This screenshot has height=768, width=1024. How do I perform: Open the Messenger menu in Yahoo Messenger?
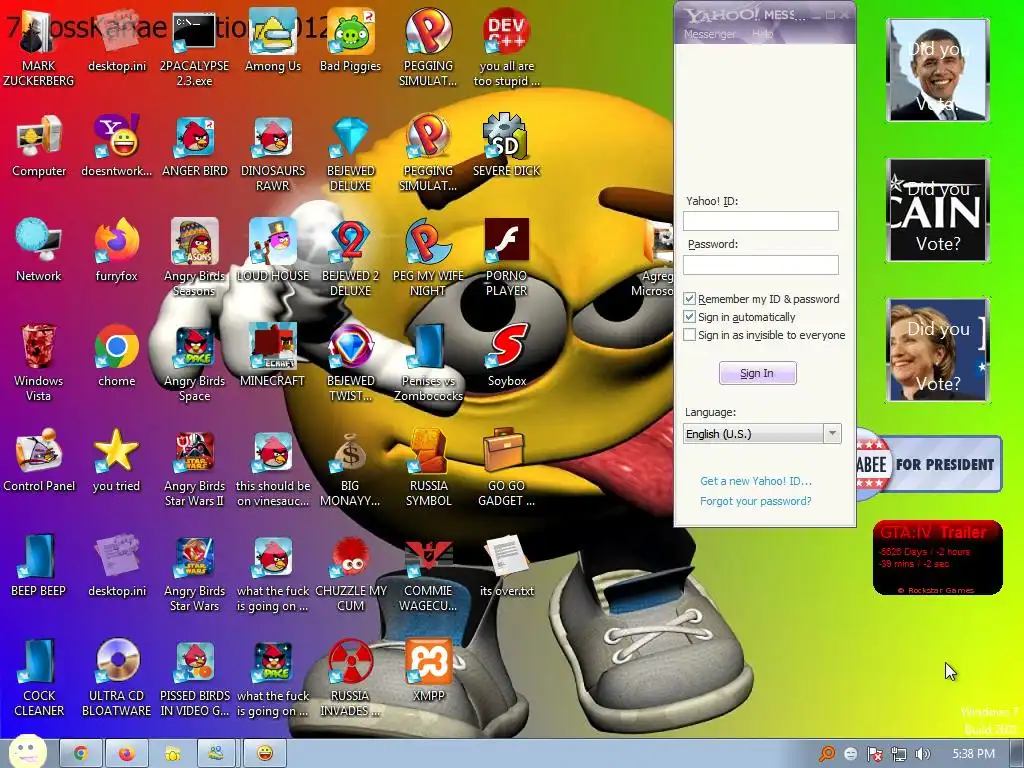tap(709, 34)
